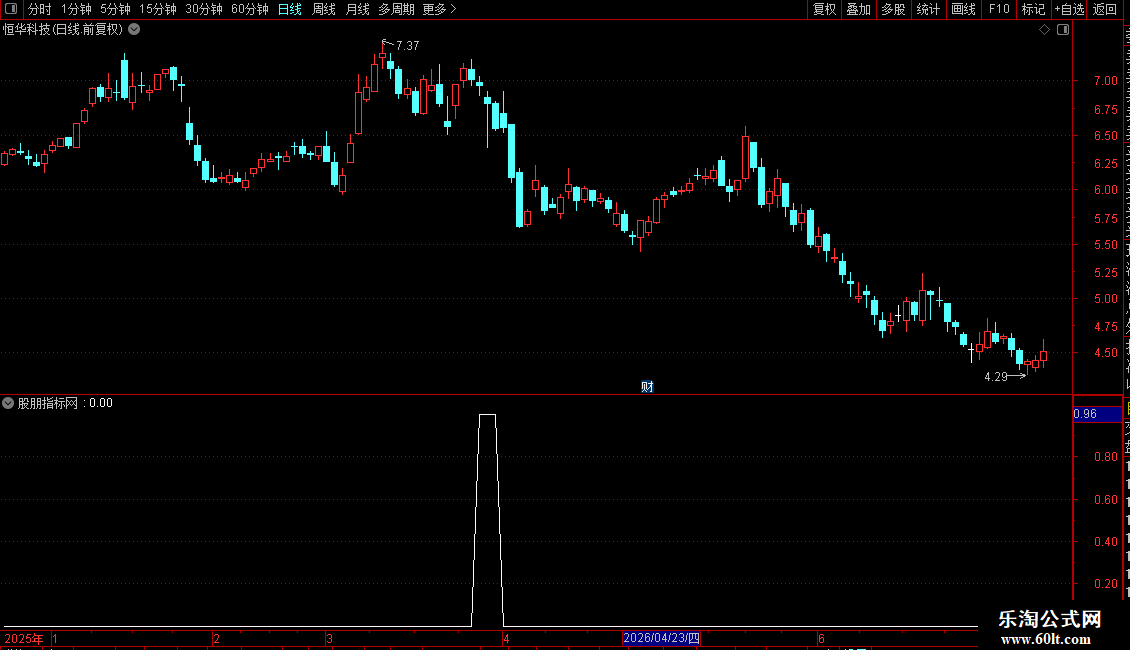Select the 30分钟 period
The image size is (1130, 650).
(204, 9)
